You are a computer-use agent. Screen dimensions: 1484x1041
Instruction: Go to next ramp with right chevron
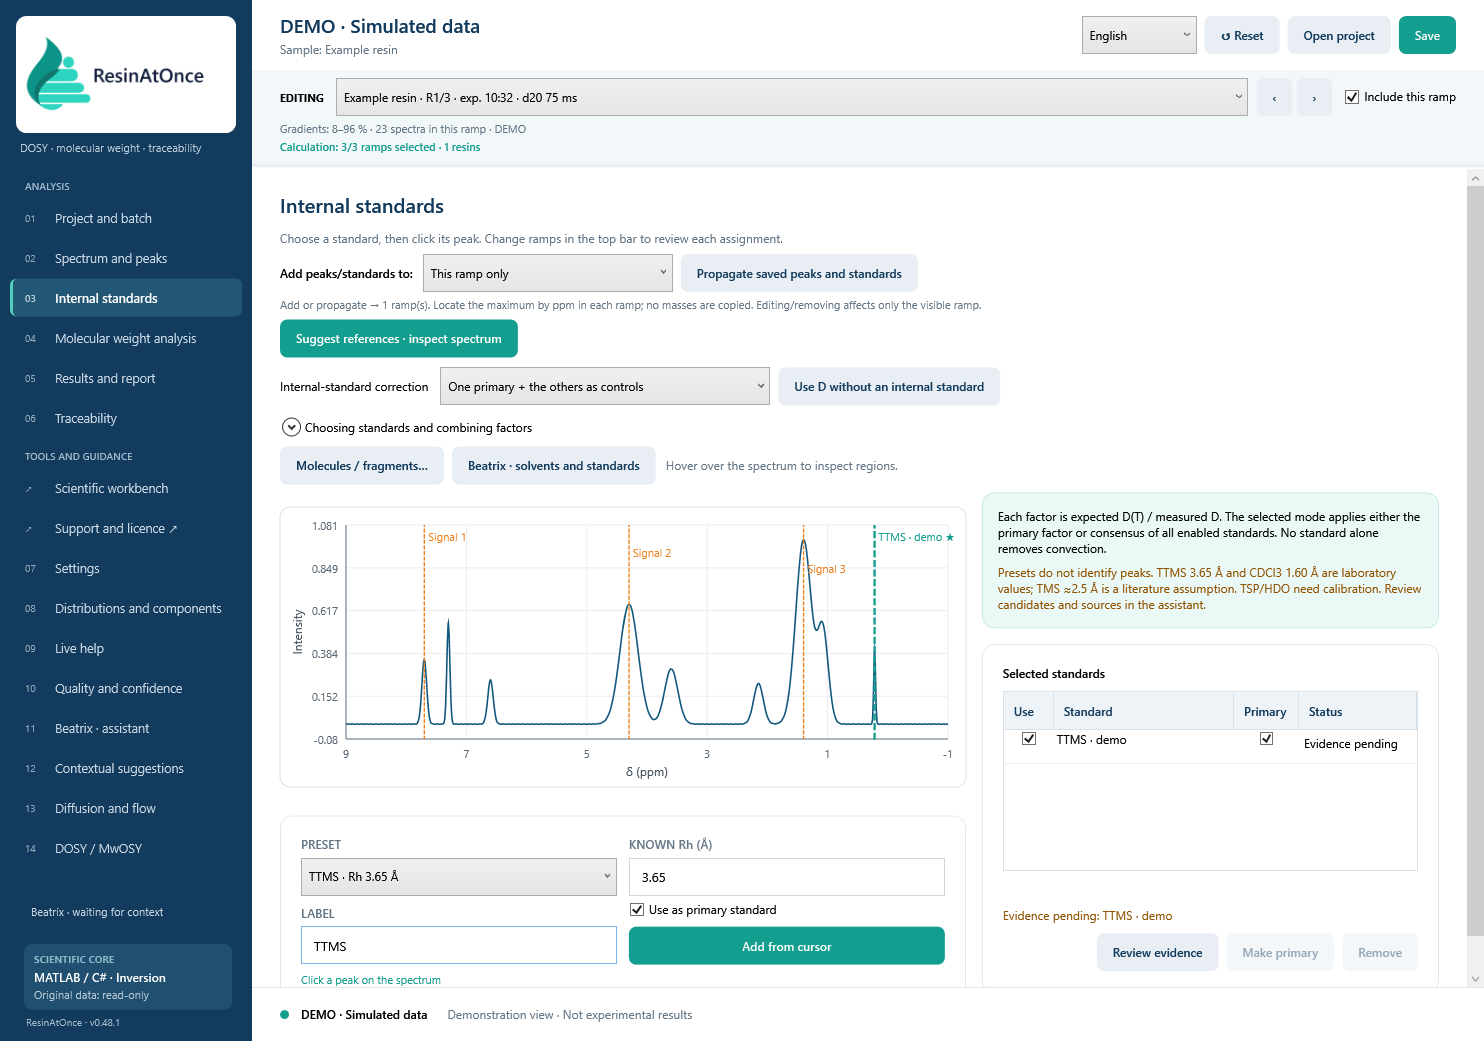point(1314,97)
